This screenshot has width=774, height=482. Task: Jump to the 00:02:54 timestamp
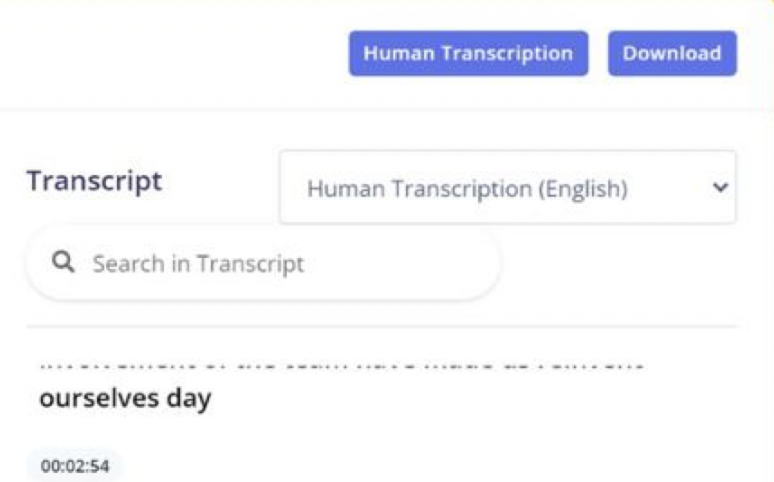click(75, 466)
